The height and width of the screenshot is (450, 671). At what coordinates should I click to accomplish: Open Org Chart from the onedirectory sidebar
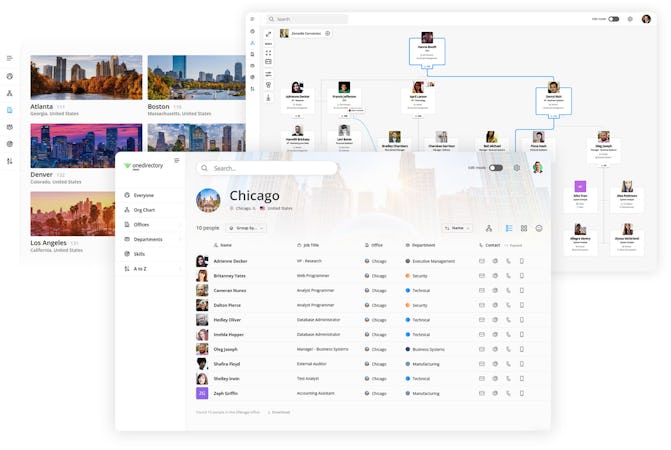pos(152,210)
